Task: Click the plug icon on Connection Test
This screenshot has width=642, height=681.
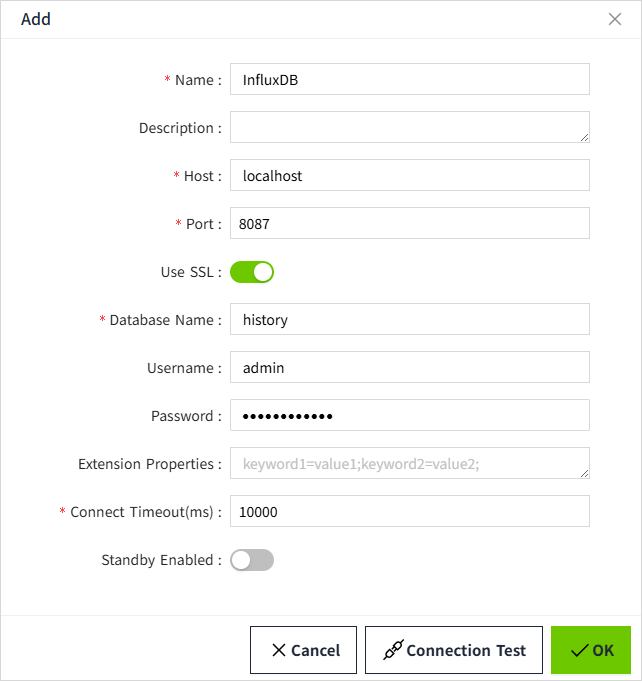Action: (393, 651)
